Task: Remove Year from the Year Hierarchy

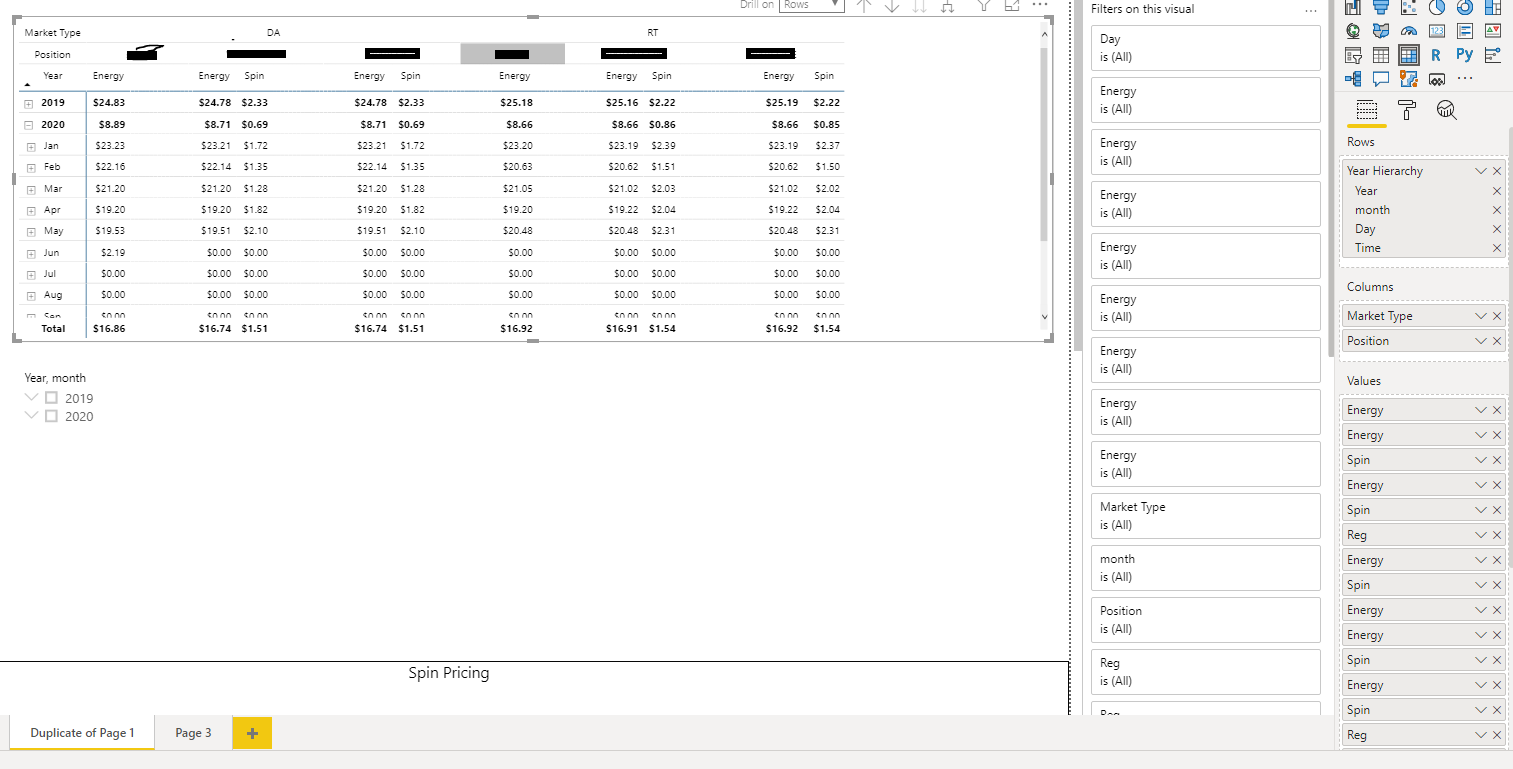Action: [x=1497, y=191]
